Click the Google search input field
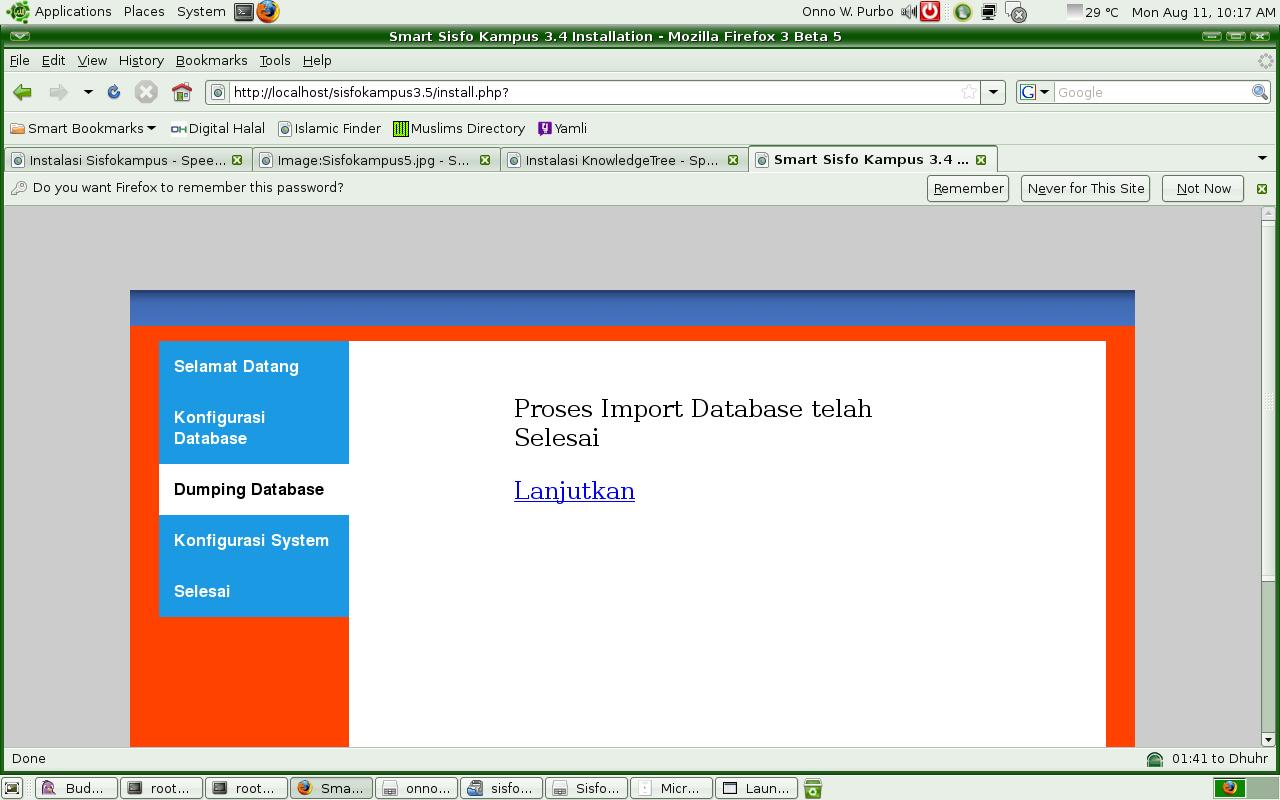Screen dimensions: 1280x800 click(x=1150, y=92)
